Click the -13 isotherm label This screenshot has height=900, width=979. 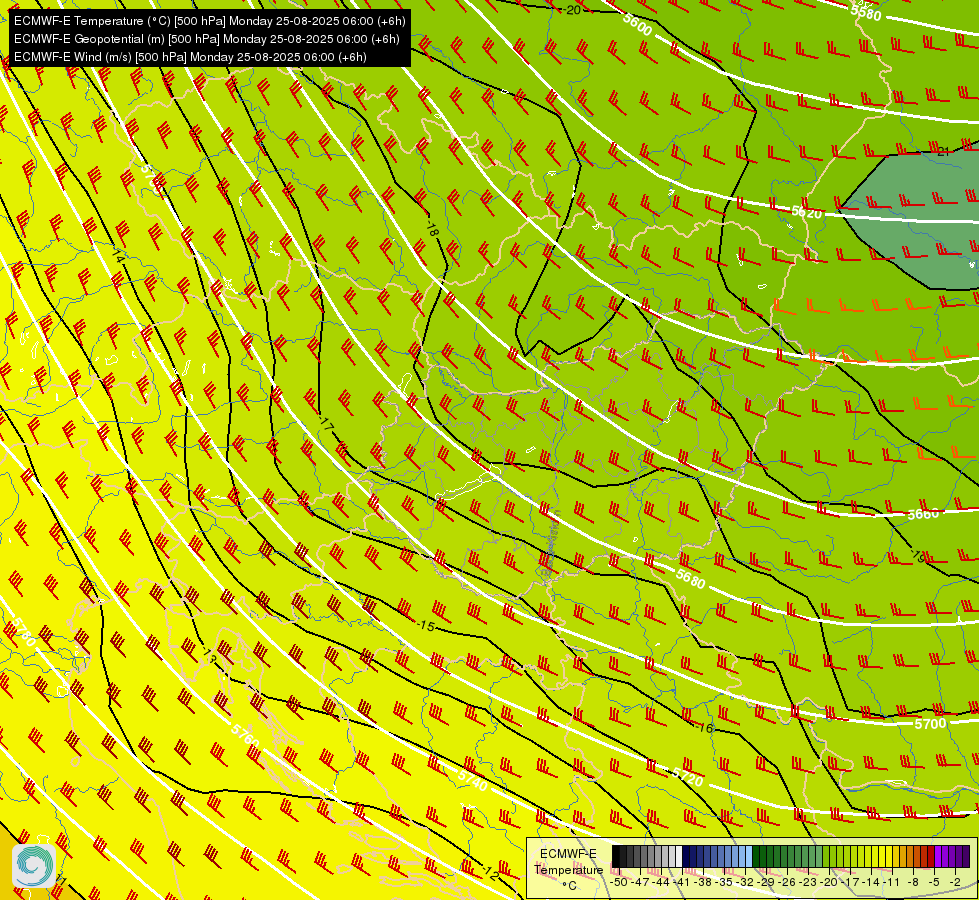click(209, 655)
